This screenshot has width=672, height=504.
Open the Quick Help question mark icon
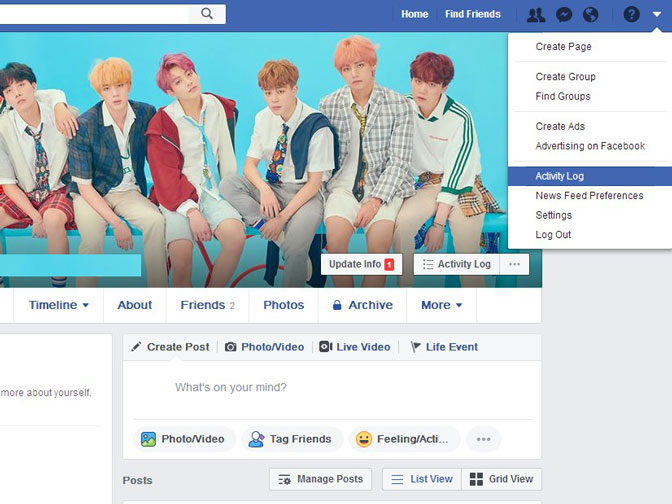tap(631, 15)
